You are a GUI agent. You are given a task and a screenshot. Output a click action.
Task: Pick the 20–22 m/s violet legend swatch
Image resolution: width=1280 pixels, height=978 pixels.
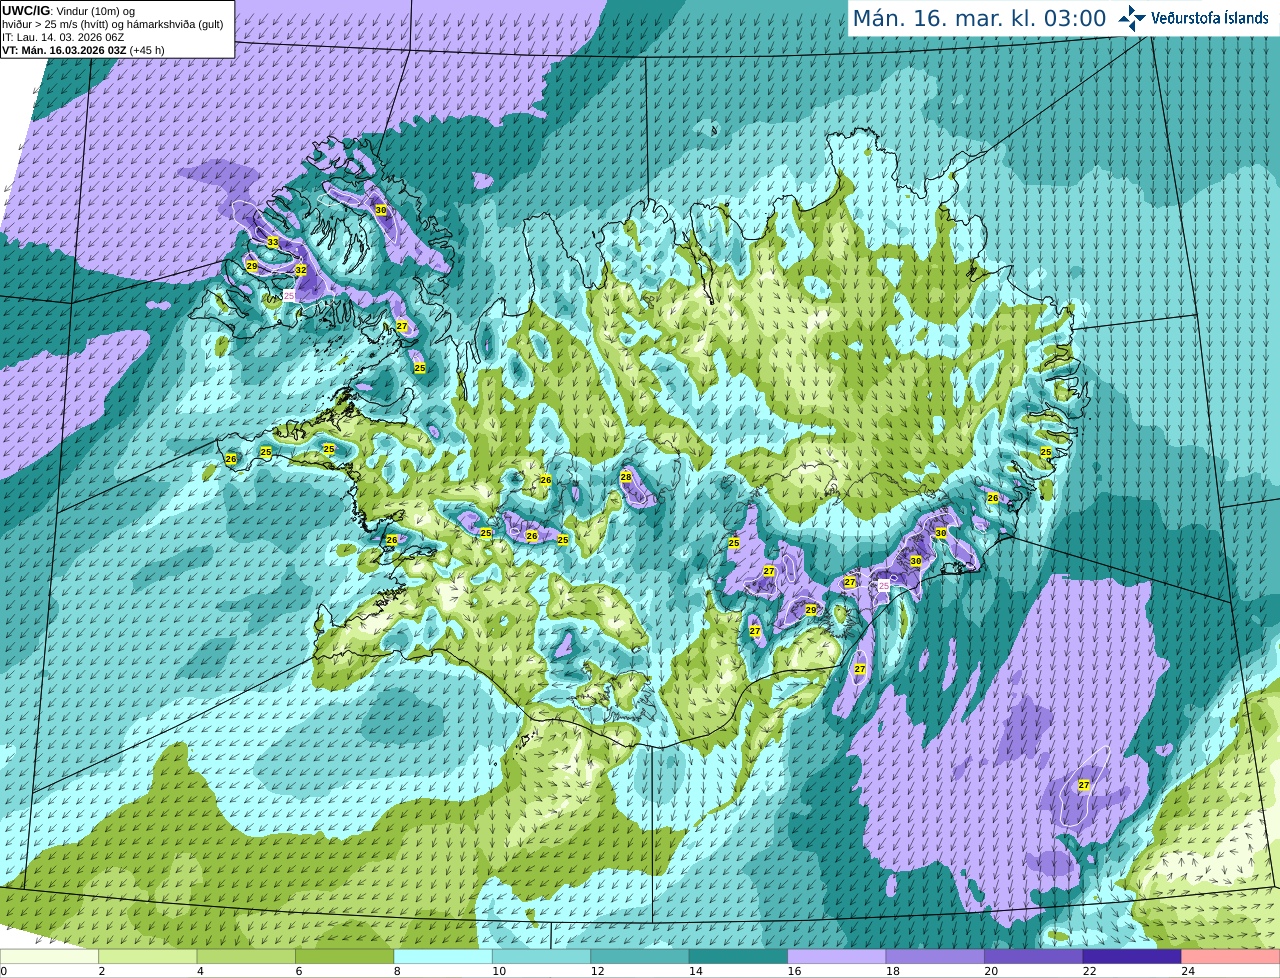pyautogui.click(x=1034, y=957)
